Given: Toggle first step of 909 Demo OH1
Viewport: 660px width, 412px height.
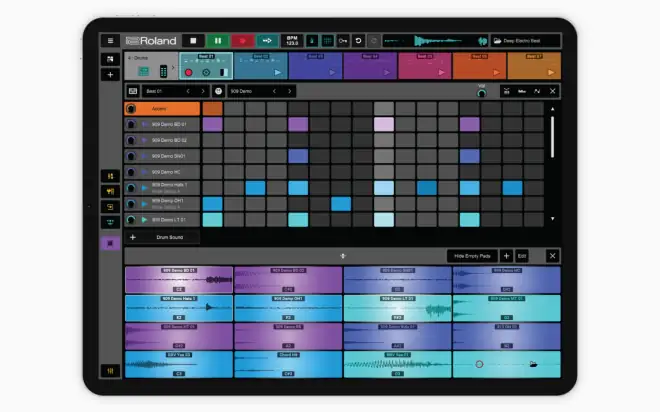Looking at the screenshot, I should pos(213,204).
